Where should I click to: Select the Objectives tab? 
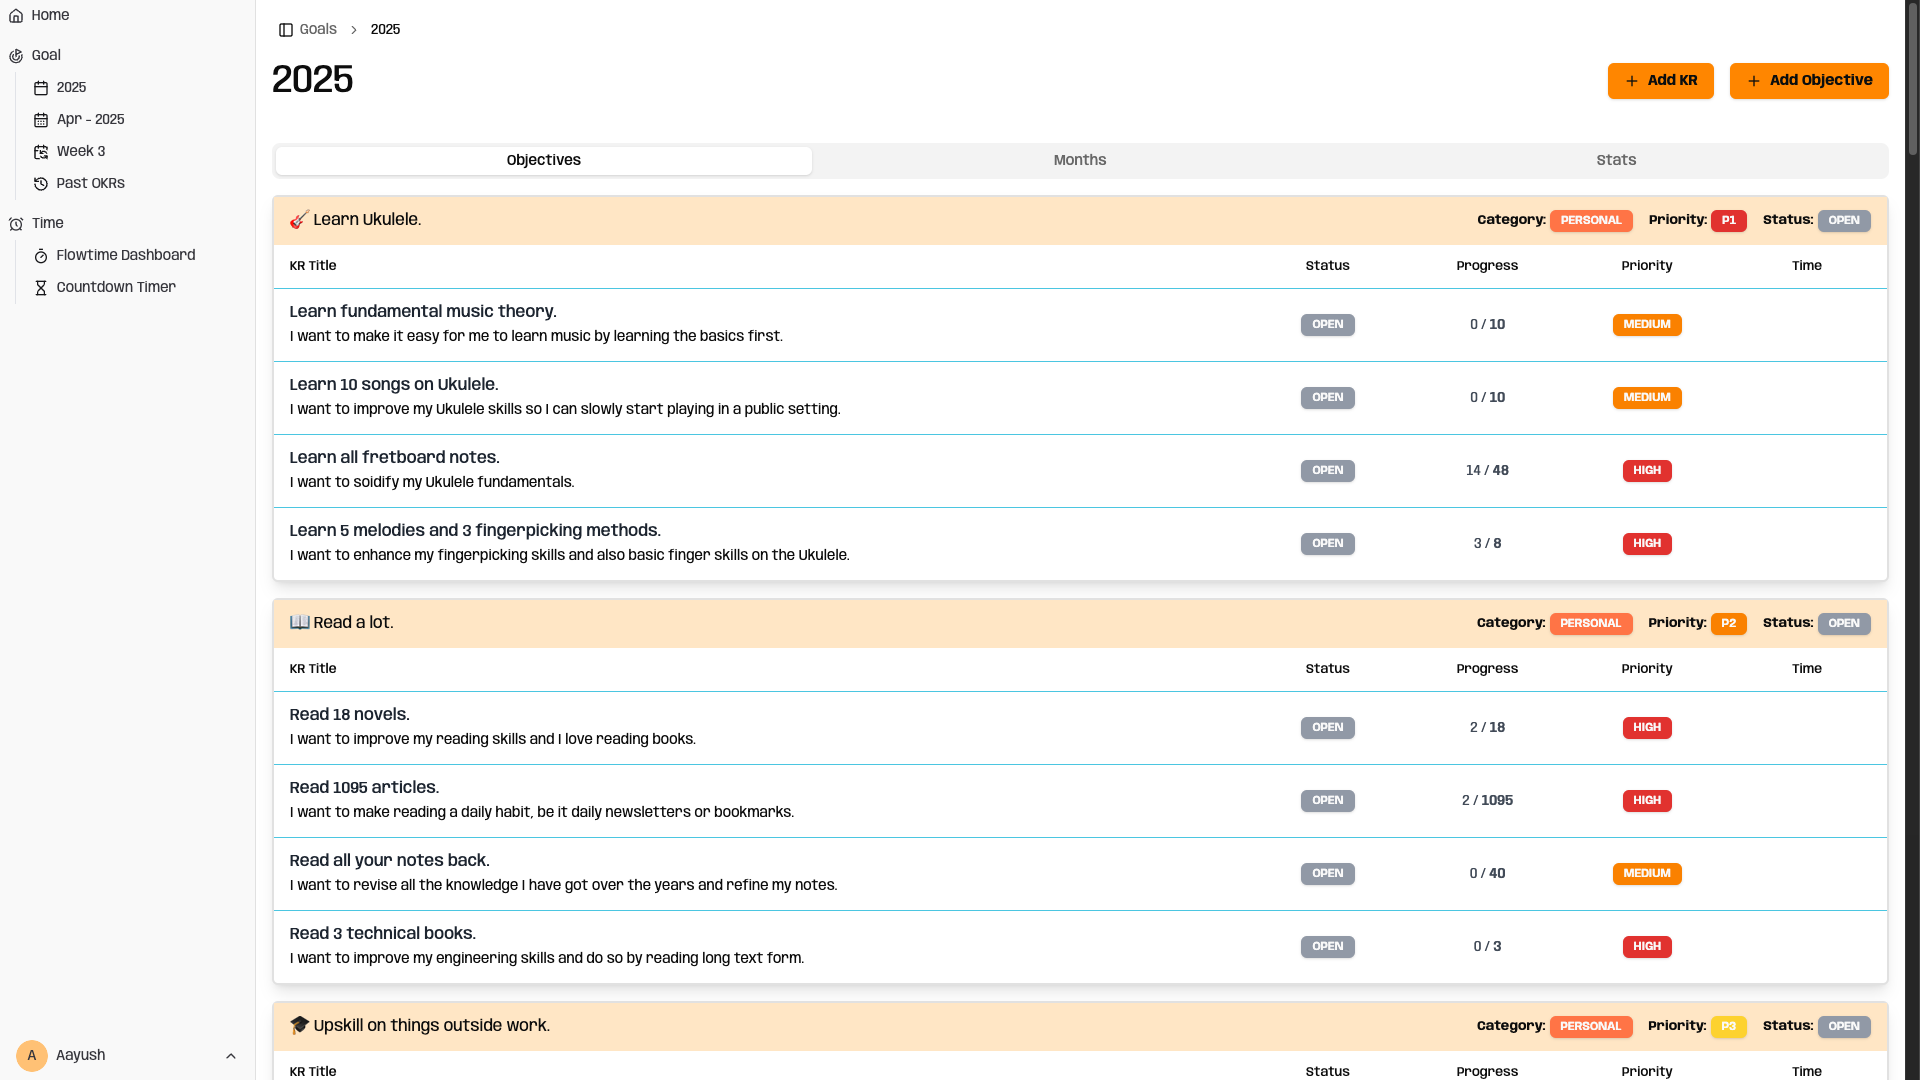click(x=543, y=161)
